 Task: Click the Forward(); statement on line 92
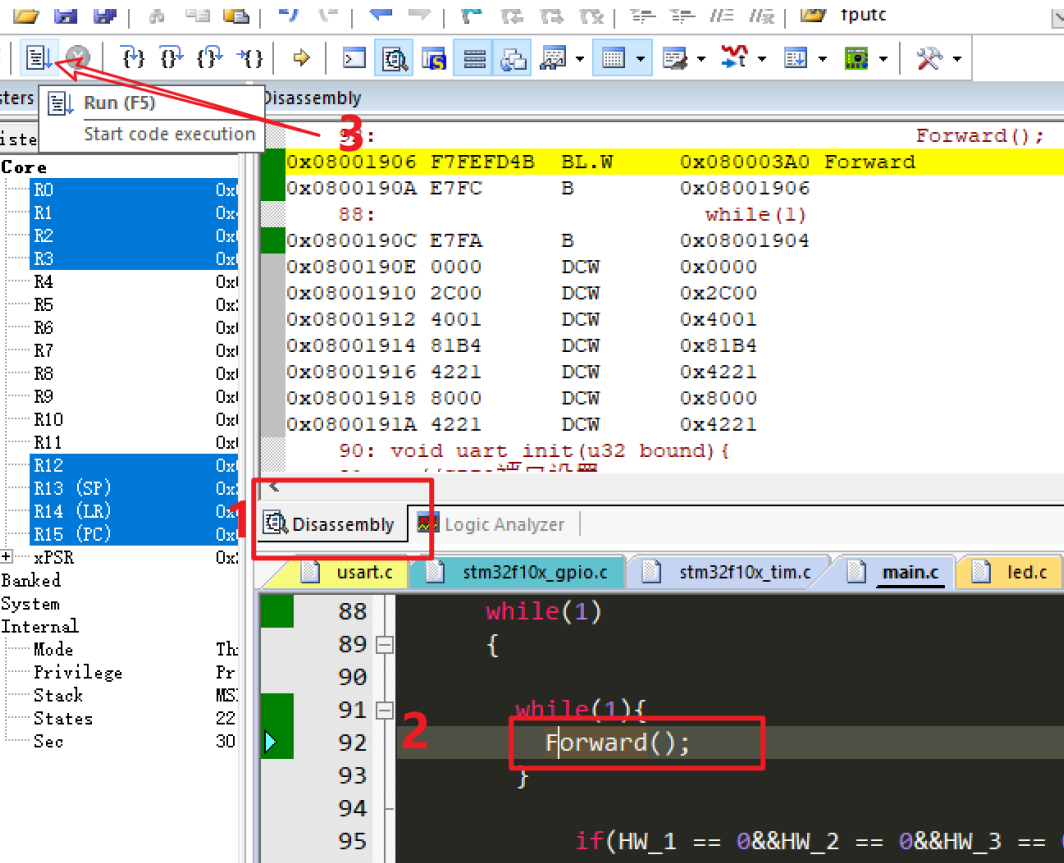(x=618, y=742)
